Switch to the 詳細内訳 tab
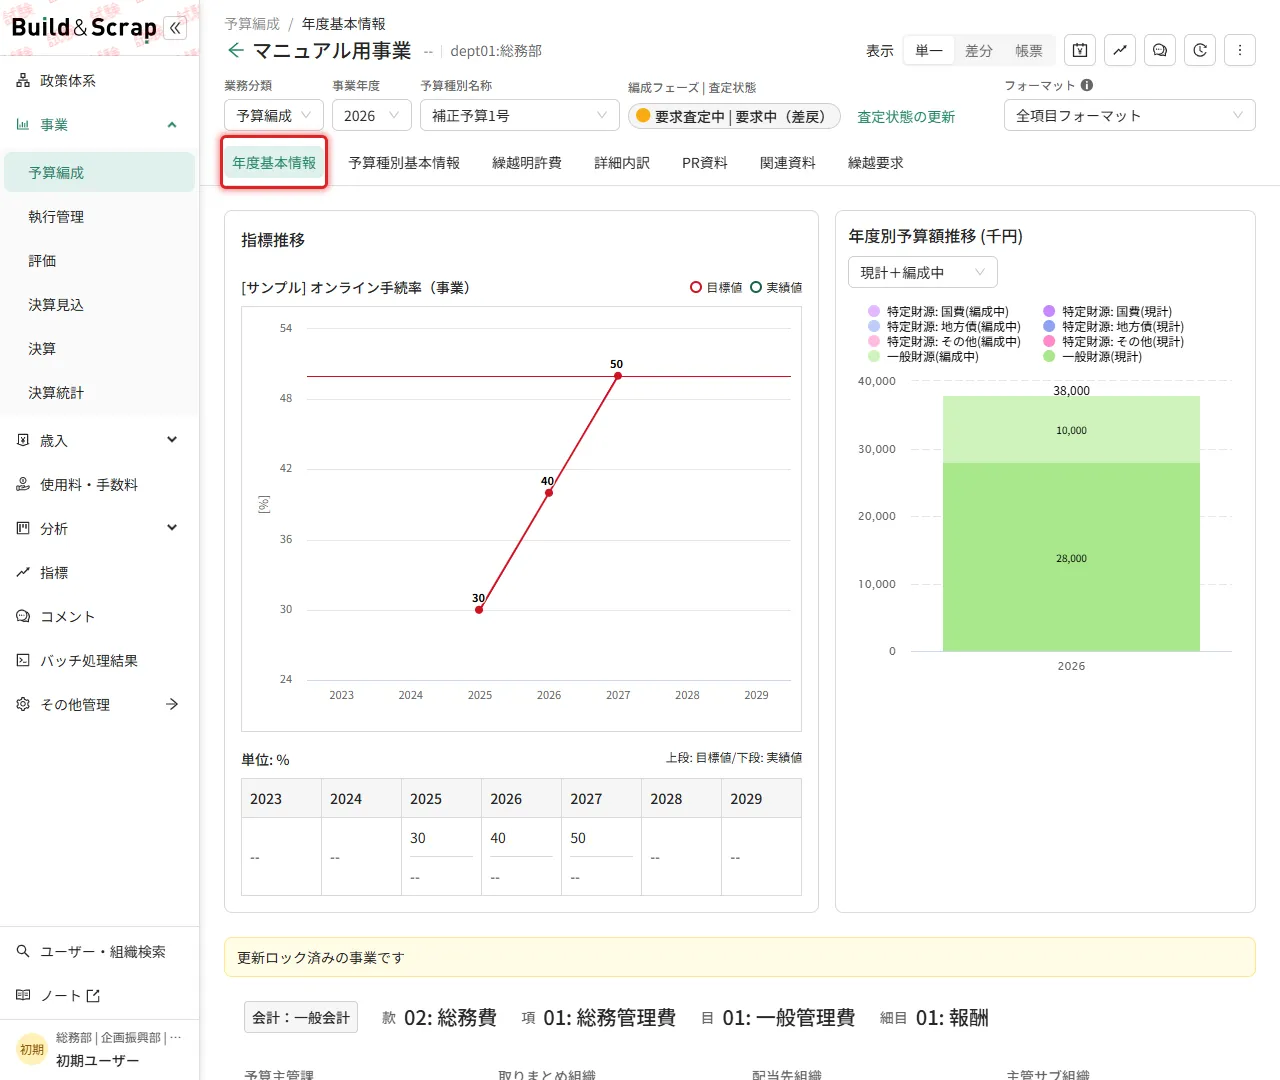 click(x=622, y=163)
